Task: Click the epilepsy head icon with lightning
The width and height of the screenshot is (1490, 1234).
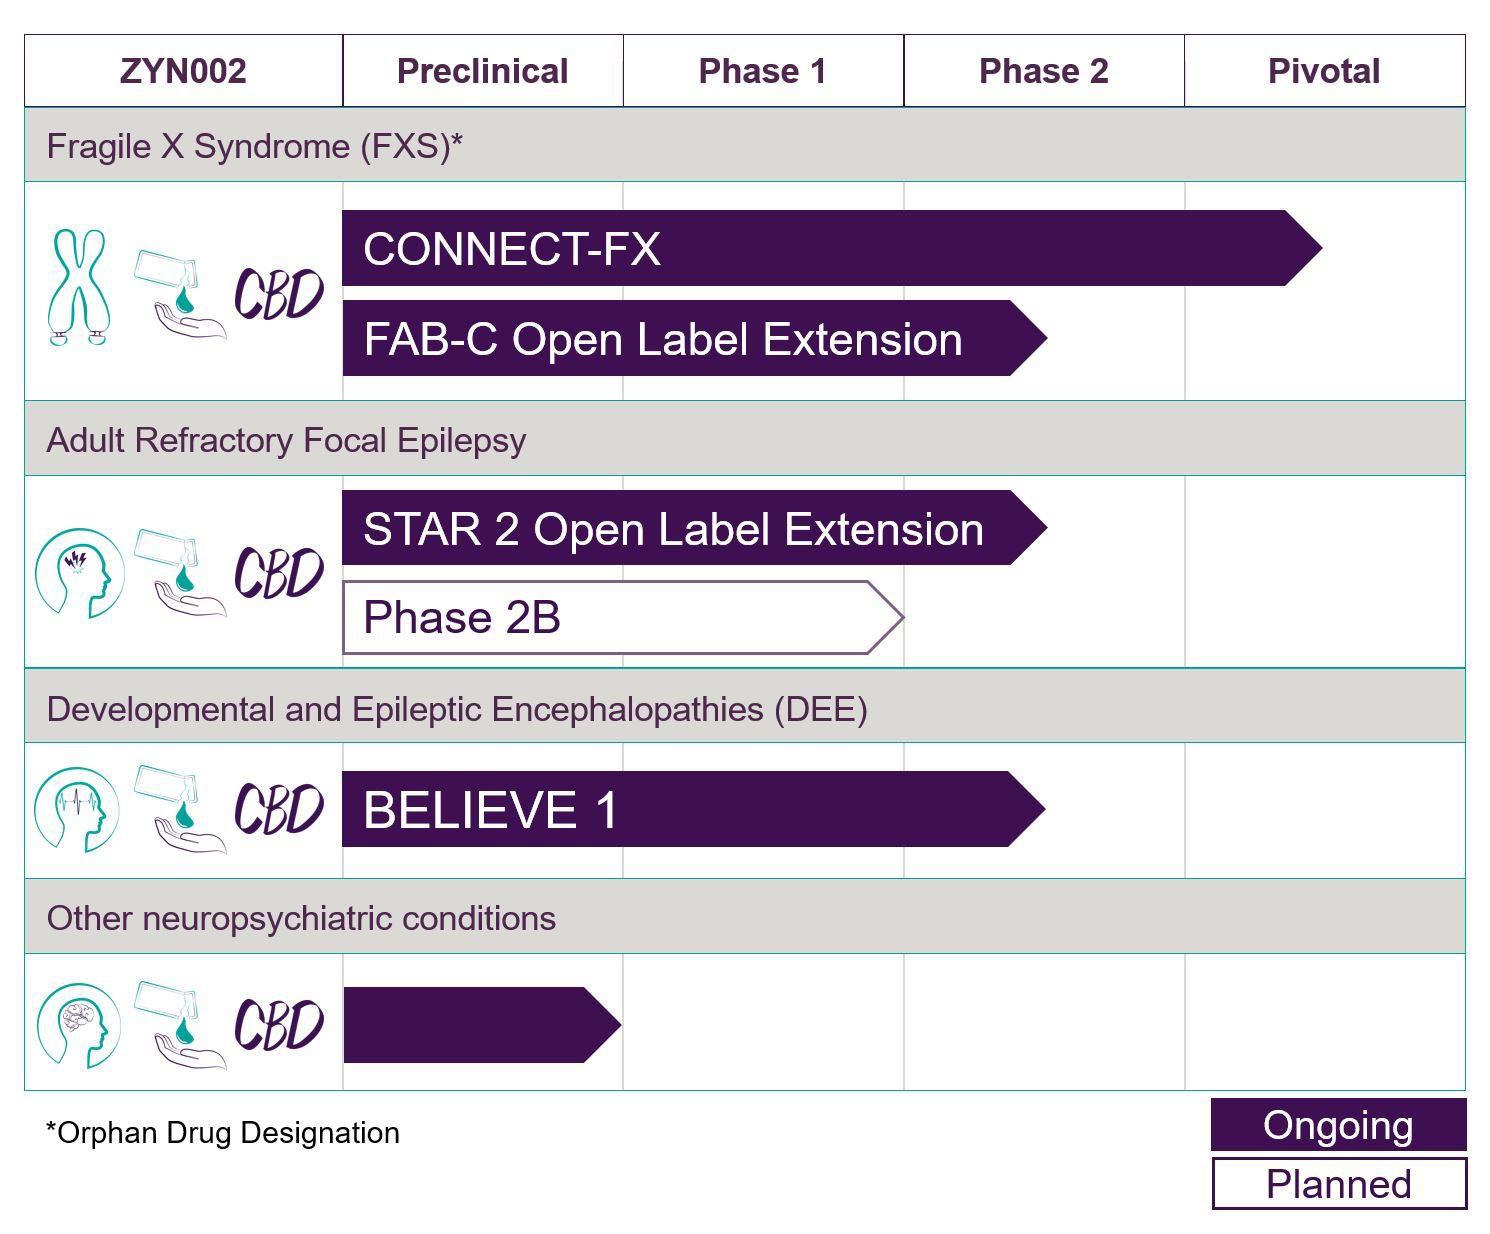Action: 79,573
